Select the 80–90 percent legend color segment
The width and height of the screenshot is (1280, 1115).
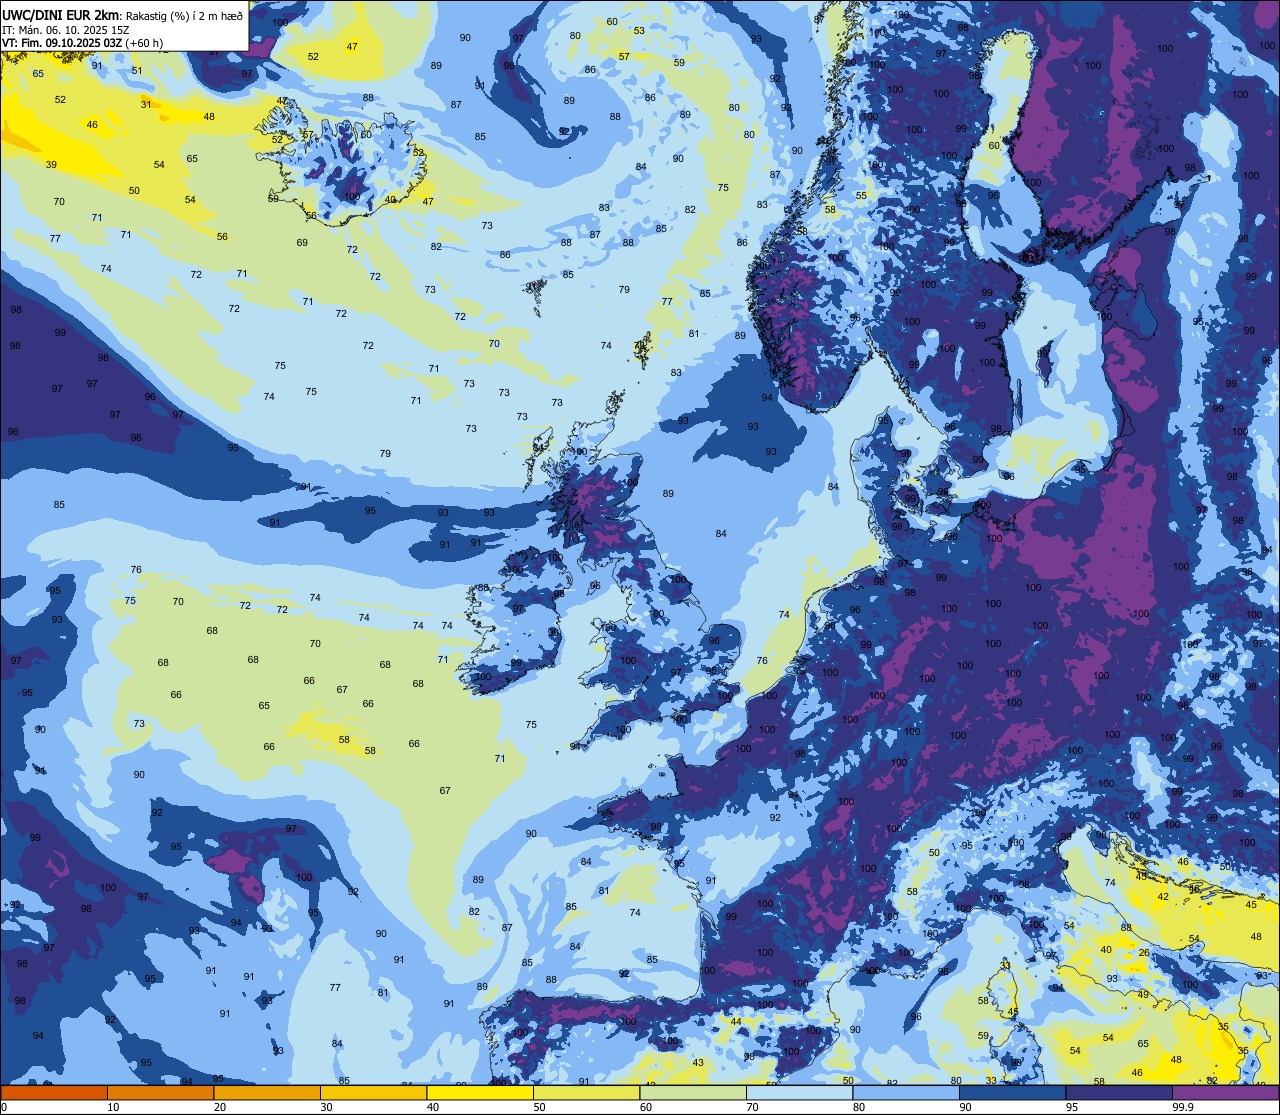[906, 1092]
